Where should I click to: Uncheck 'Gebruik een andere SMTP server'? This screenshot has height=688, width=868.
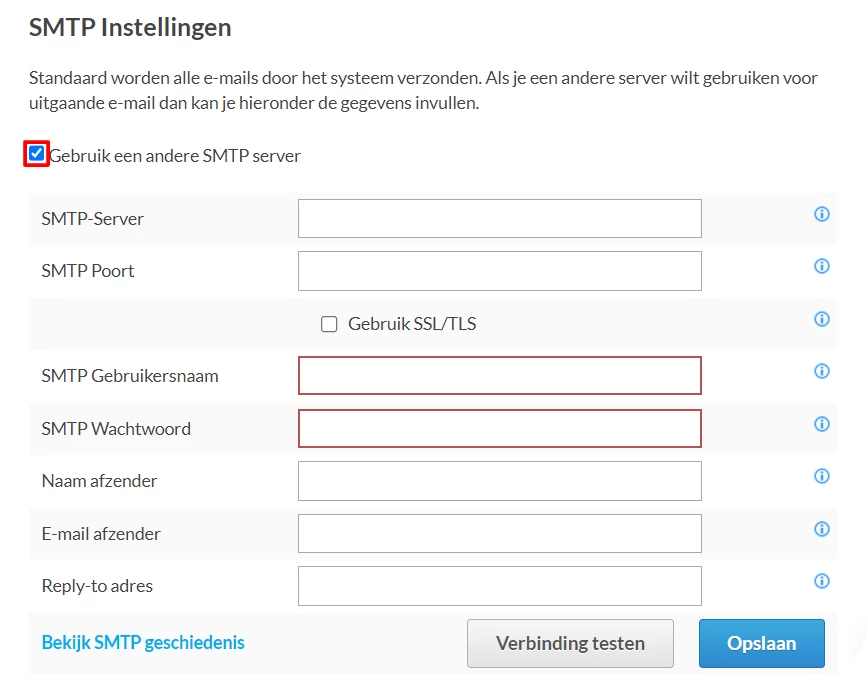tap(37, 154)
